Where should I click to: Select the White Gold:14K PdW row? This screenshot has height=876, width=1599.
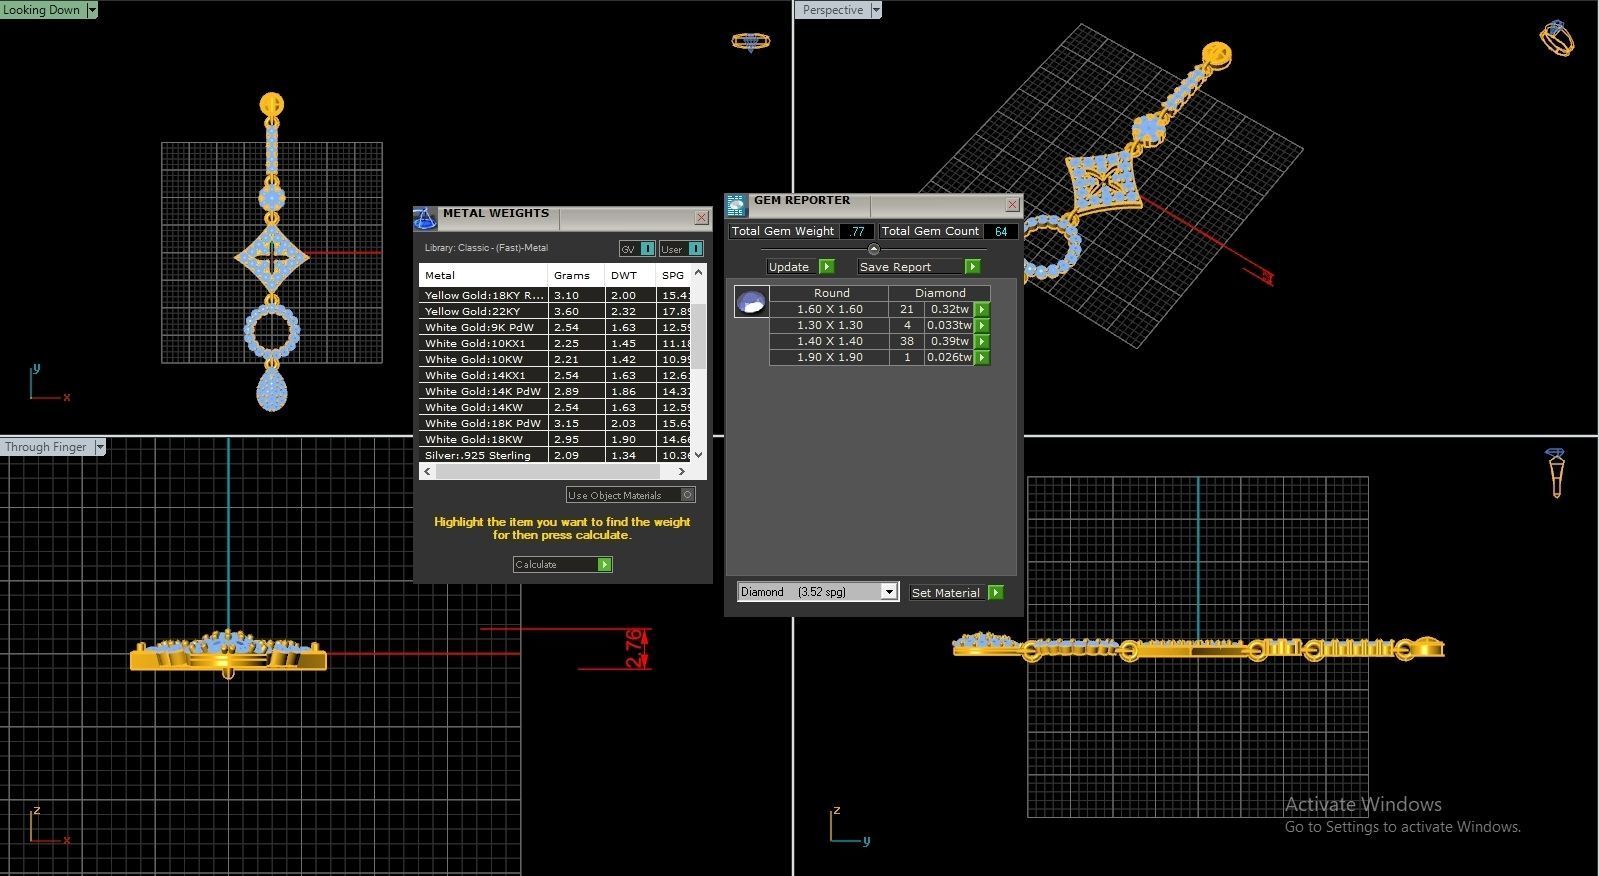click(x=556, y=391)
